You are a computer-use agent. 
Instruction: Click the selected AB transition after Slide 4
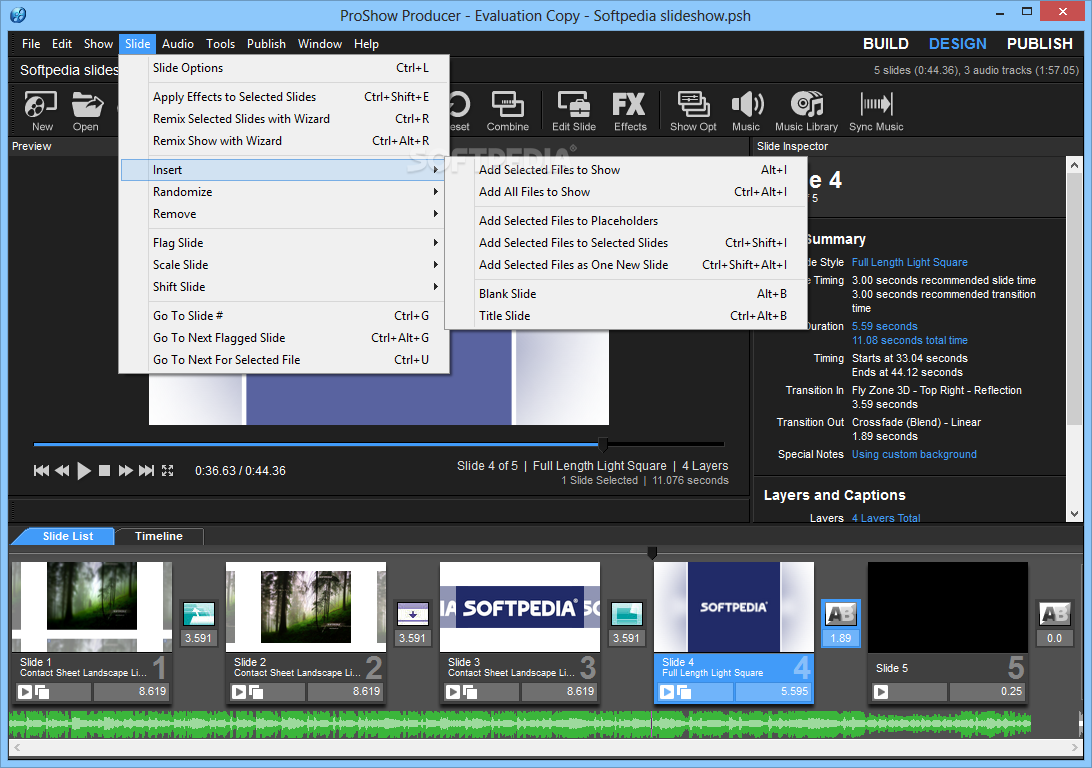tap(841, 614)
